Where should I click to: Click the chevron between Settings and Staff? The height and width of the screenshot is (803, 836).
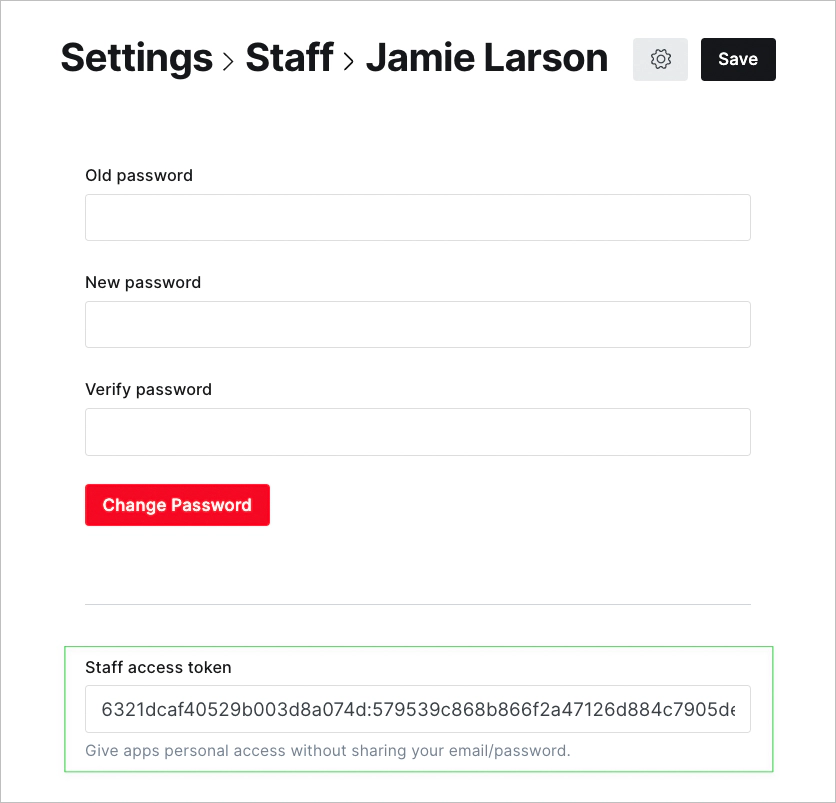click(x=229, y=62)
